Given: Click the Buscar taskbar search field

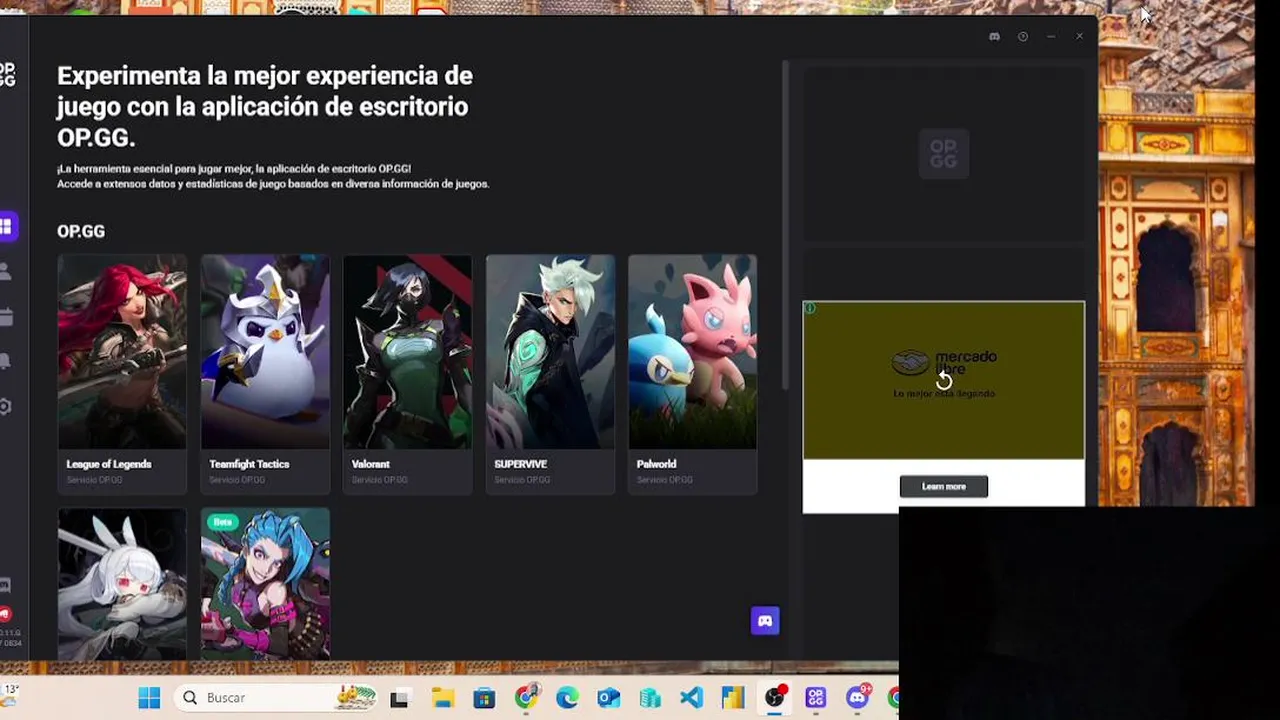Looking at the screenshot, I should click(277, 698).
